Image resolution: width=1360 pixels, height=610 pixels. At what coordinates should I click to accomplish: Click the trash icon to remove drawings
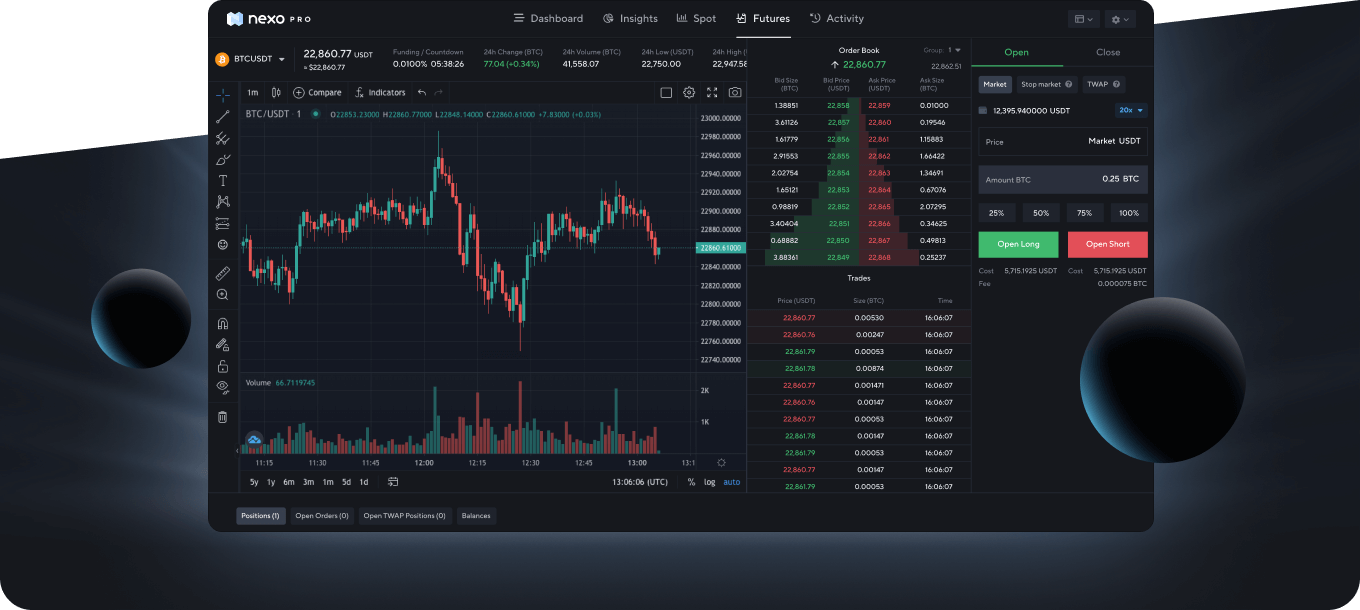point(222,416)
